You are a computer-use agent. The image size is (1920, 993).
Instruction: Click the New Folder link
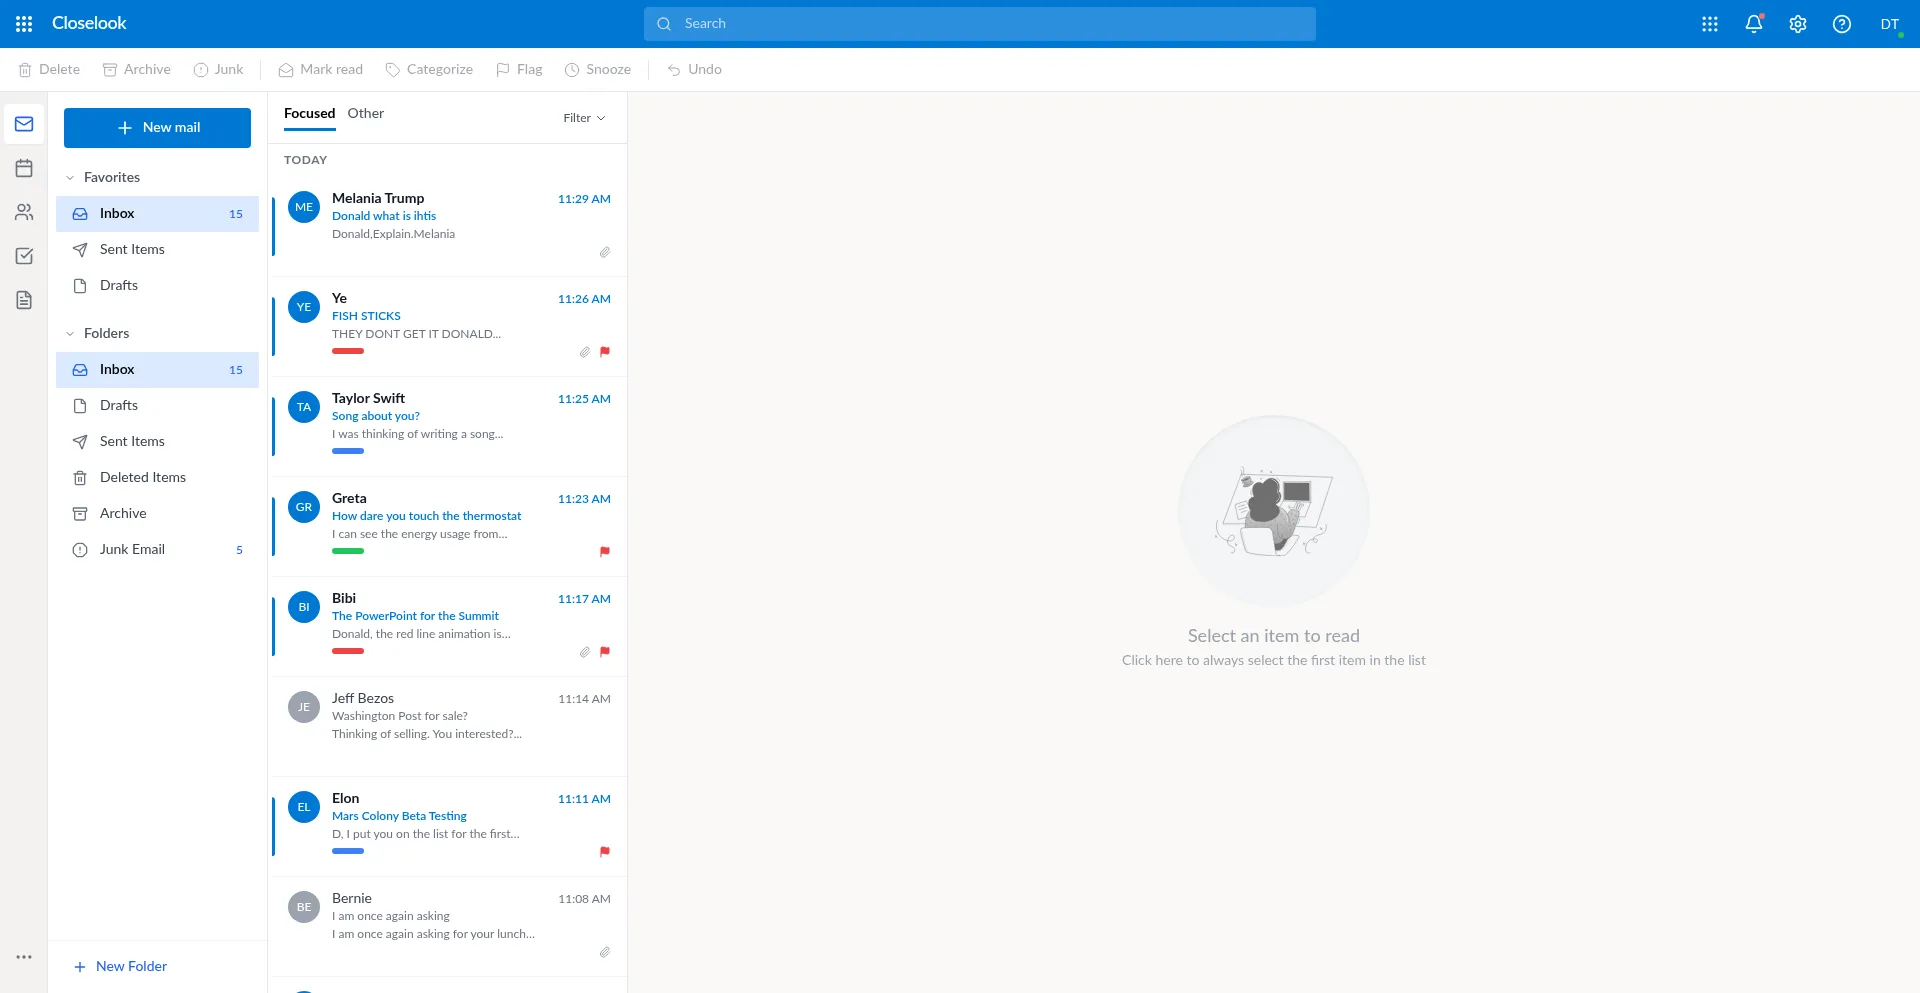[x=121, y=966]
